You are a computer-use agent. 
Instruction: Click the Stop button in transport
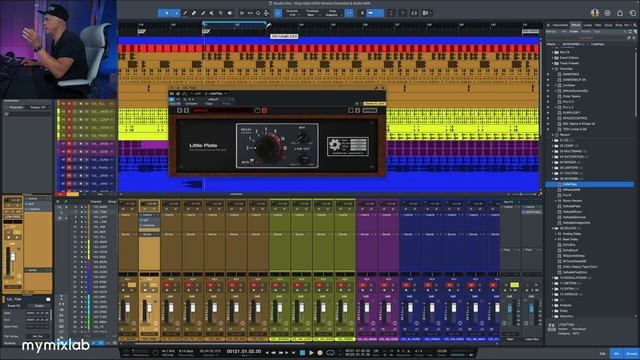(302, 352)
